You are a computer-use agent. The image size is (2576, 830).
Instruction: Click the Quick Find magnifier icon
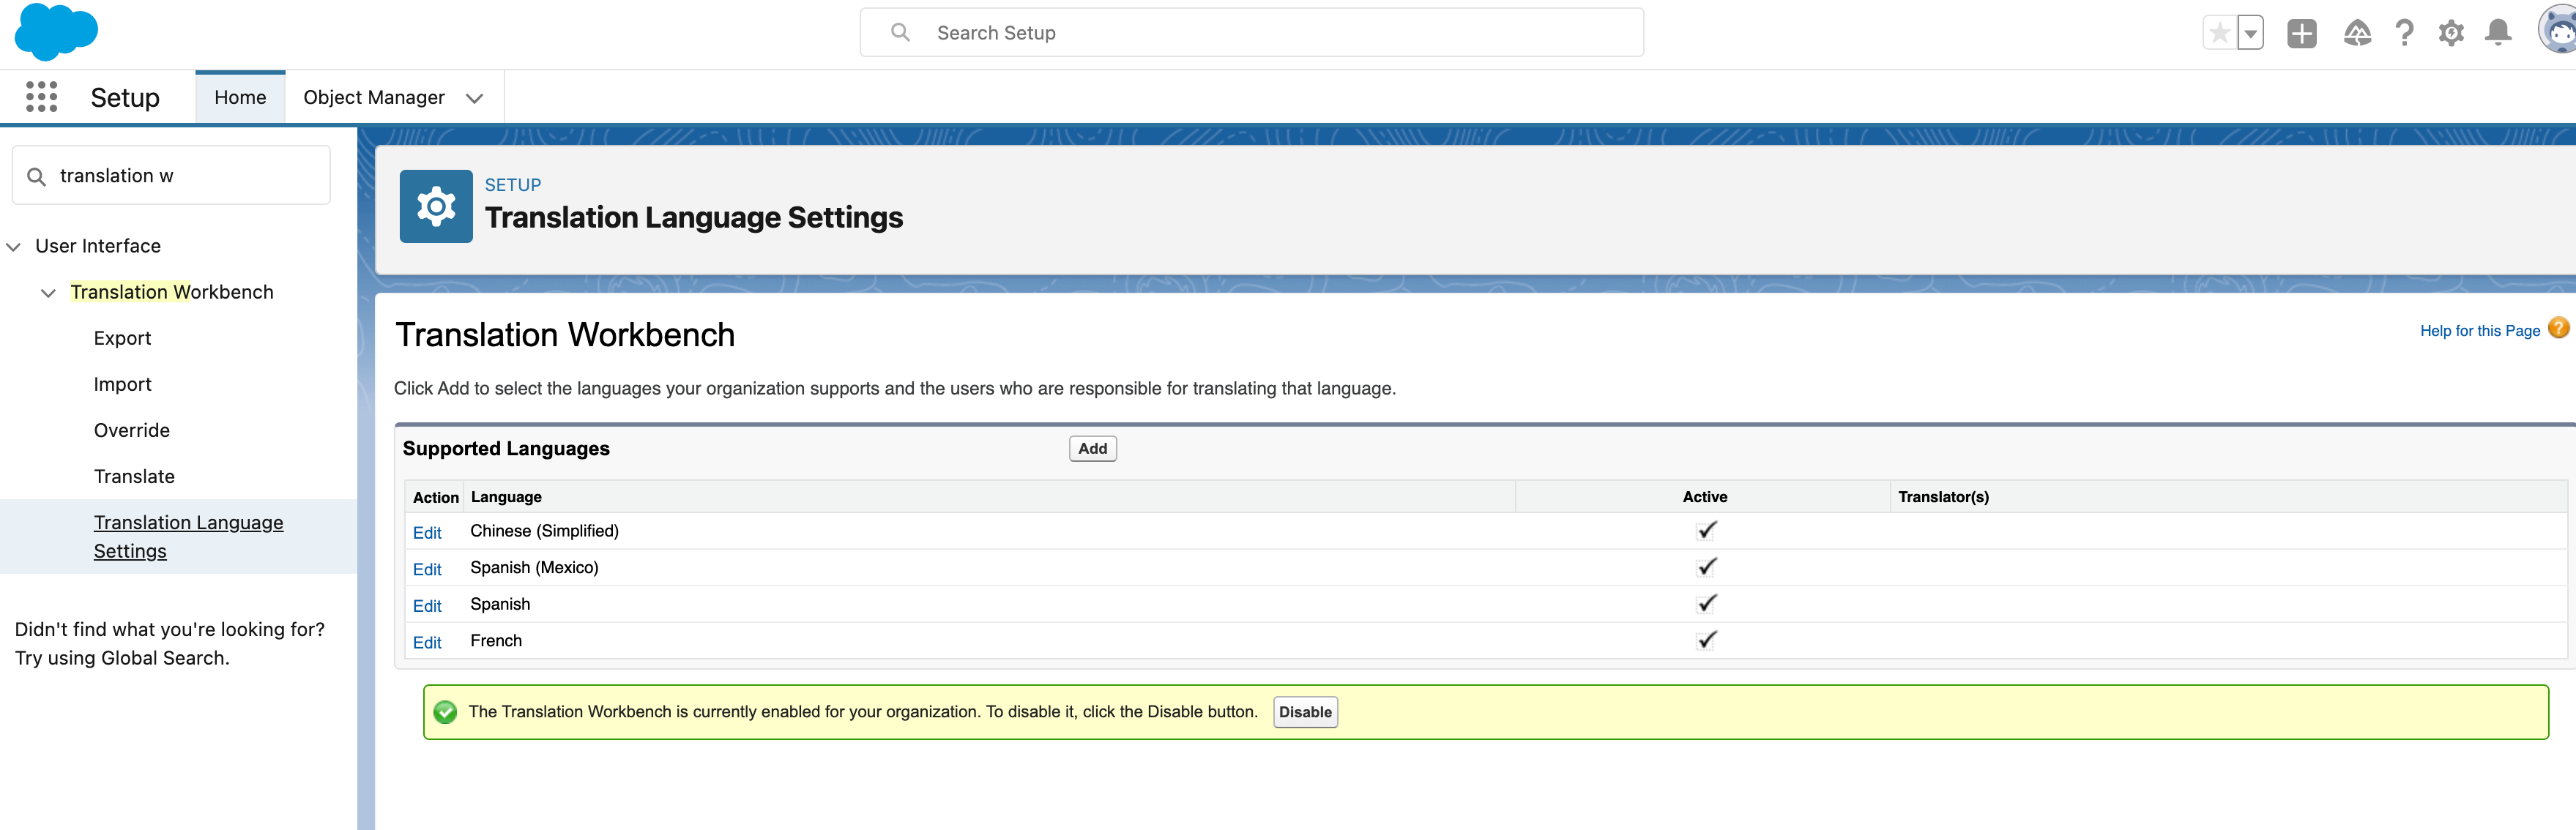point(36,176)
